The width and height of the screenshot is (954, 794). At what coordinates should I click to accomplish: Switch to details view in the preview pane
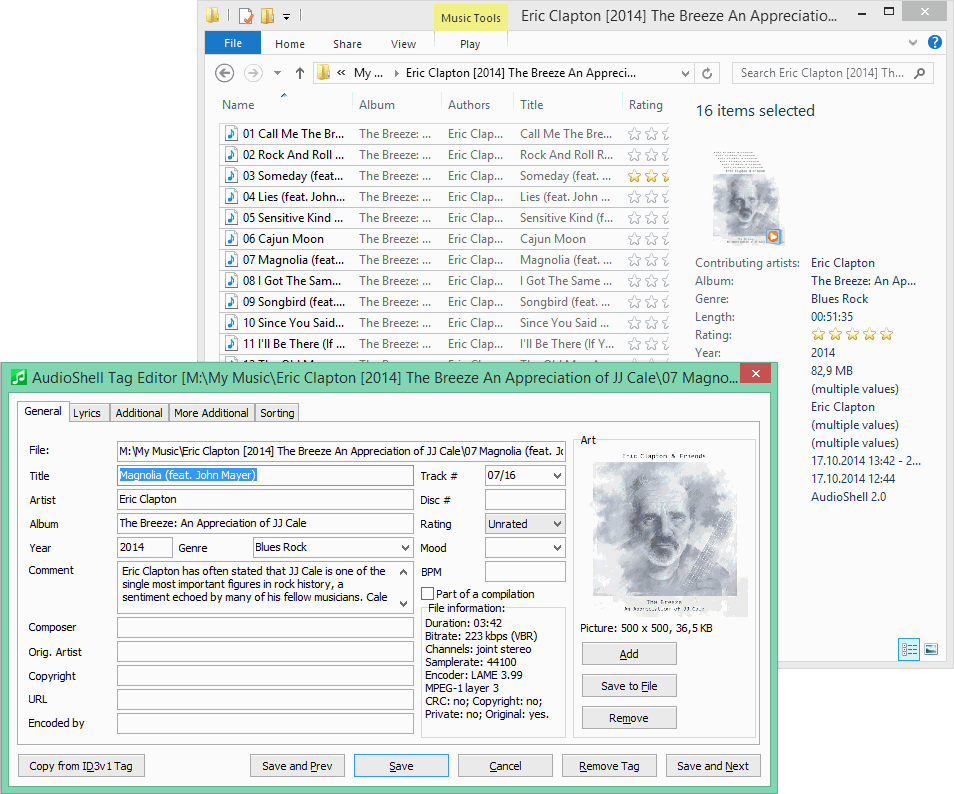[x=908, y=649]
